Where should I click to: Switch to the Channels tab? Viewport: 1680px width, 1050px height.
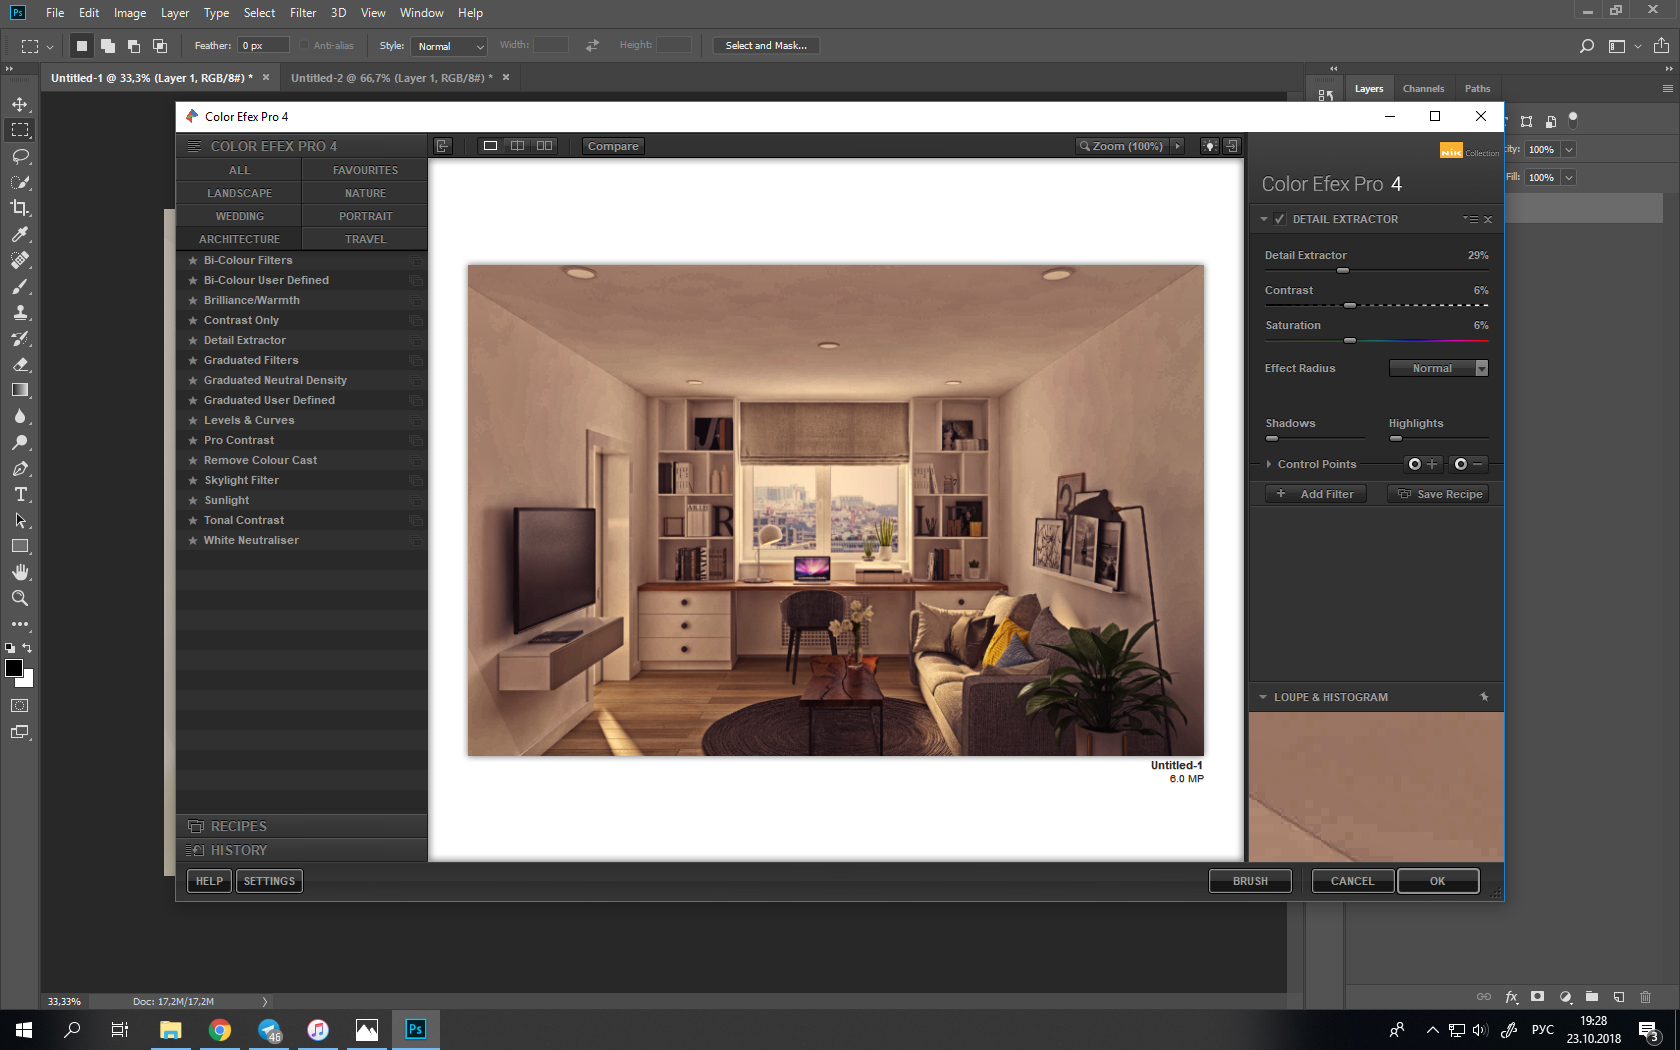[1423, 89]
